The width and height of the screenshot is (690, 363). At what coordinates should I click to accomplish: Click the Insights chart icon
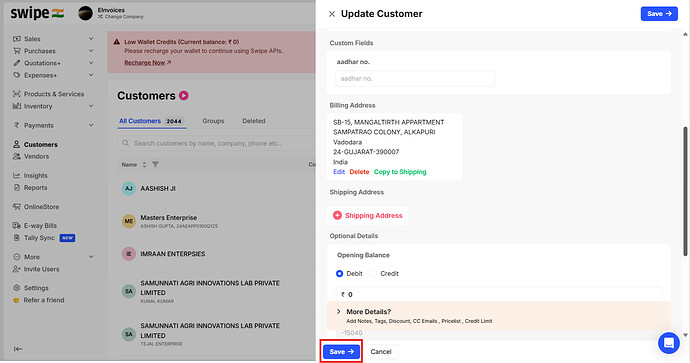[x=17, y=176]
